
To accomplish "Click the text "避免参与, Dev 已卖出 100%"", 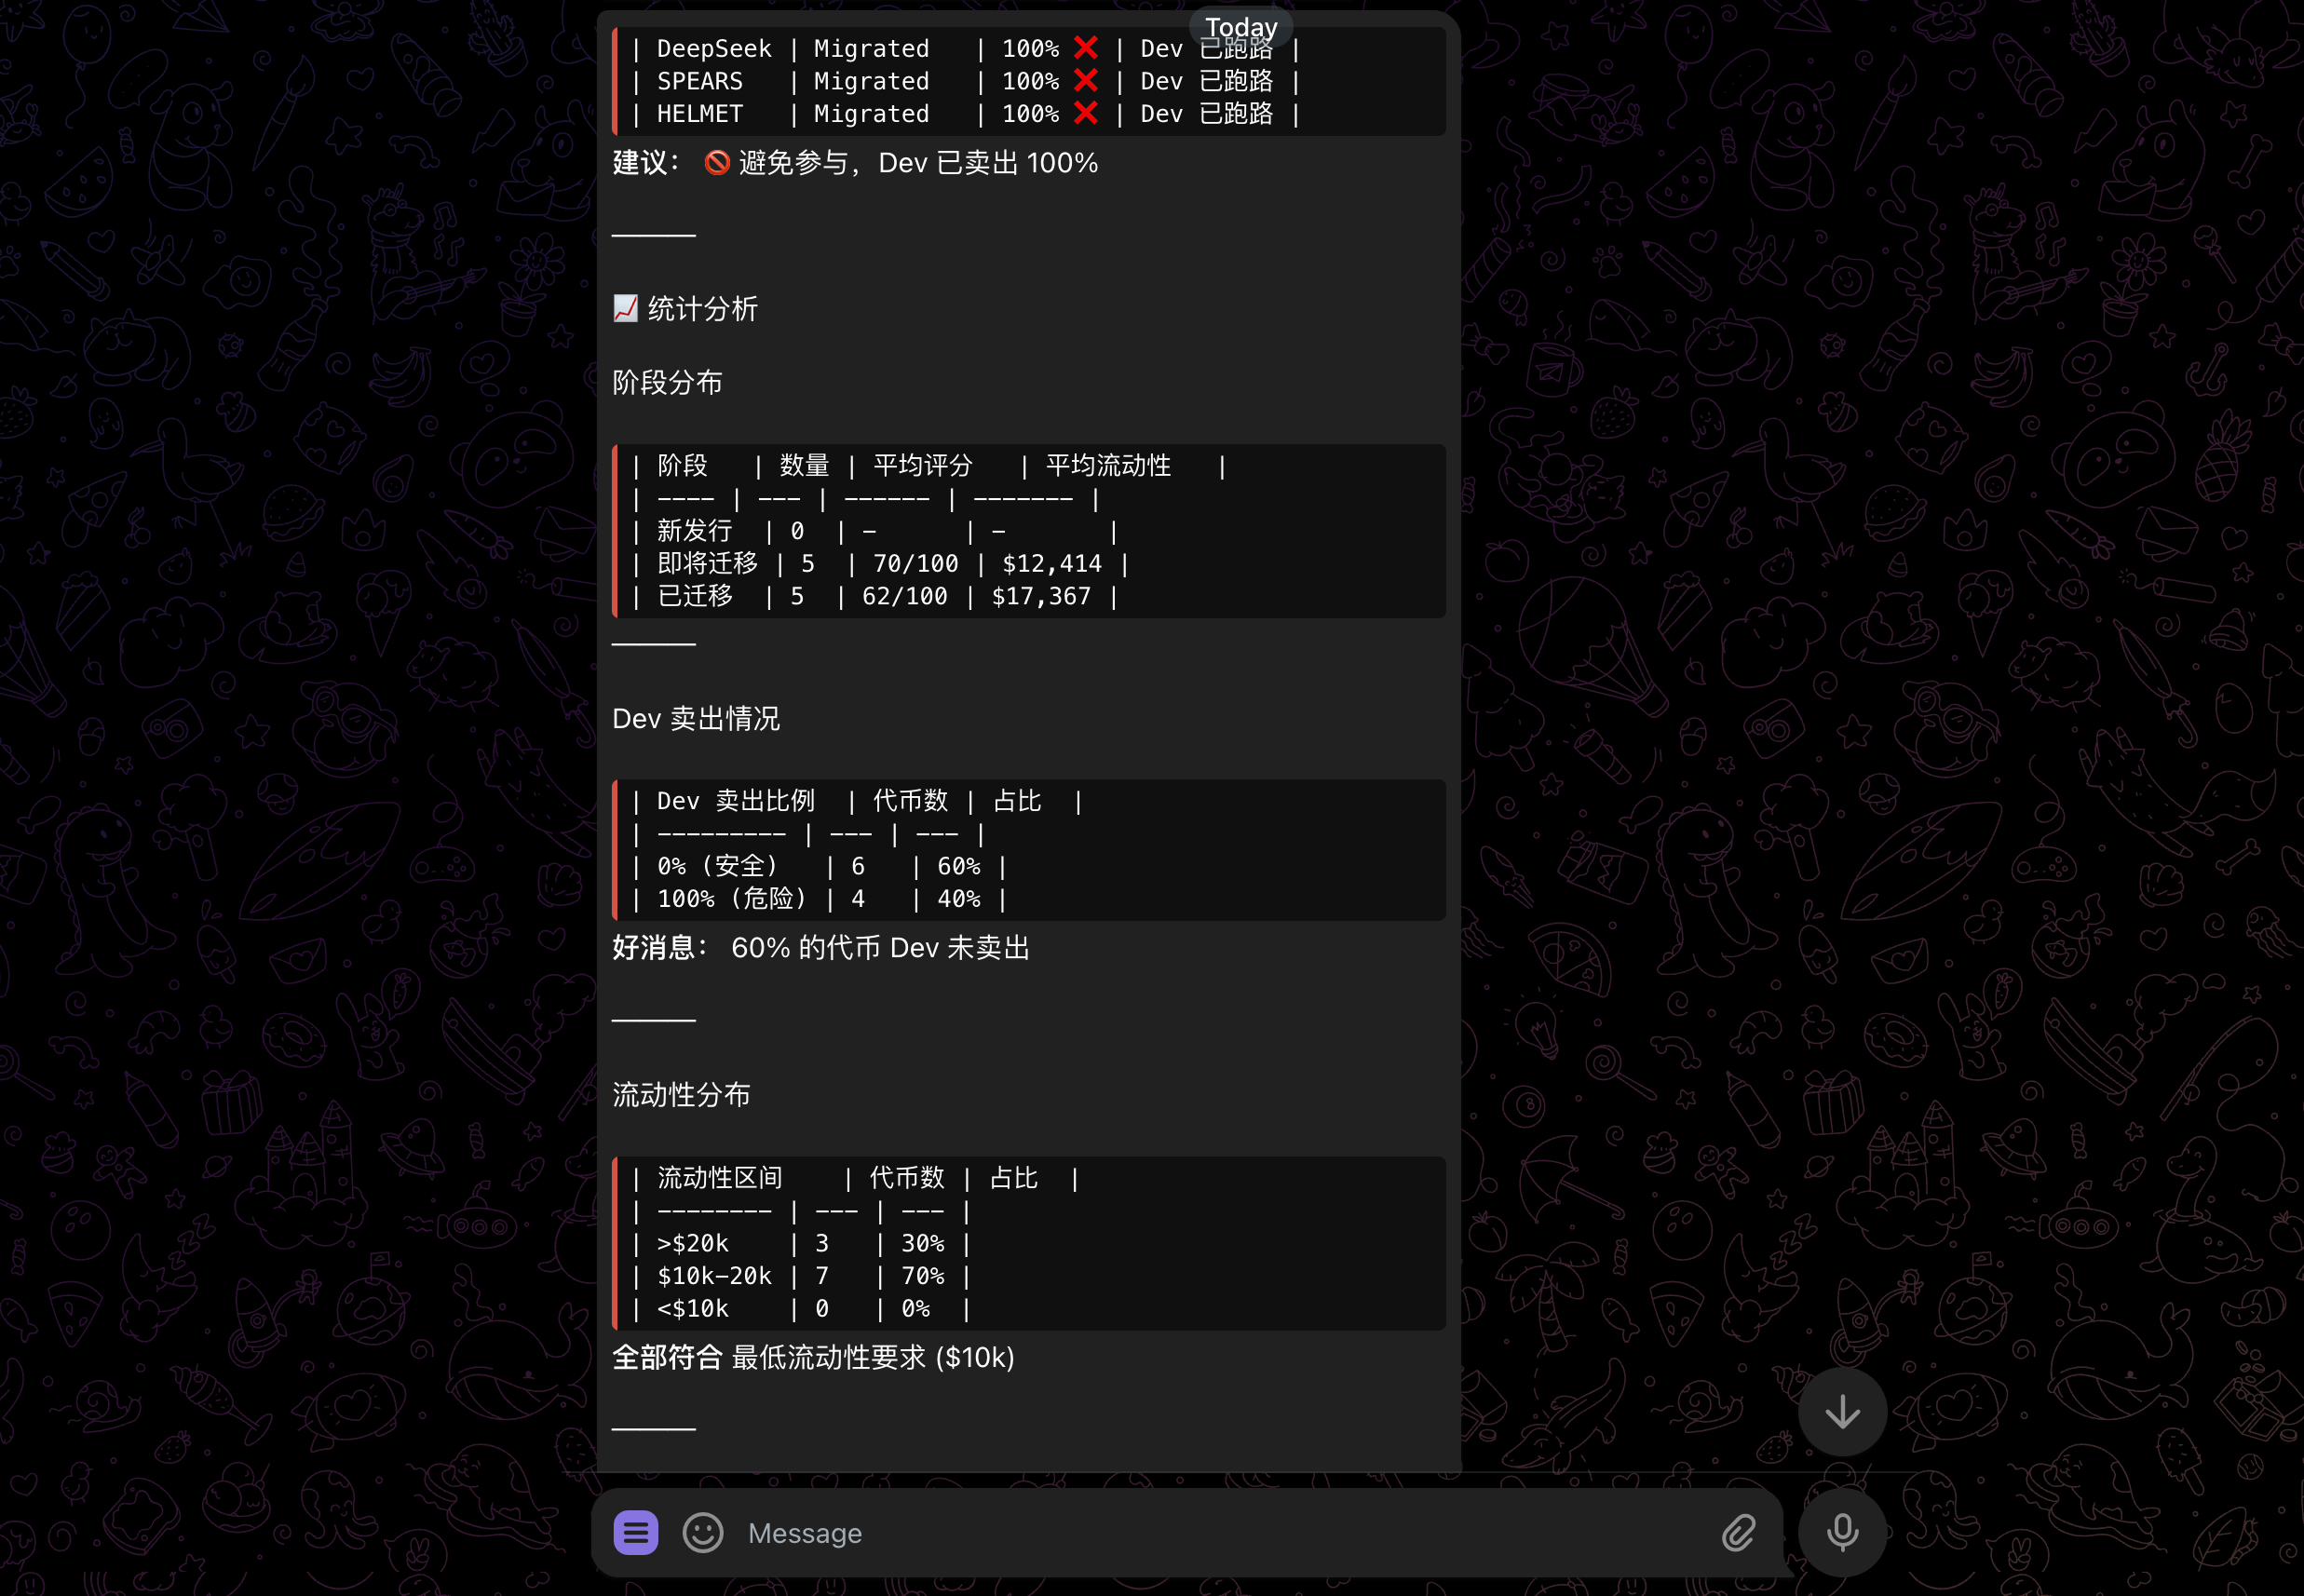I will tap(918, 163).
